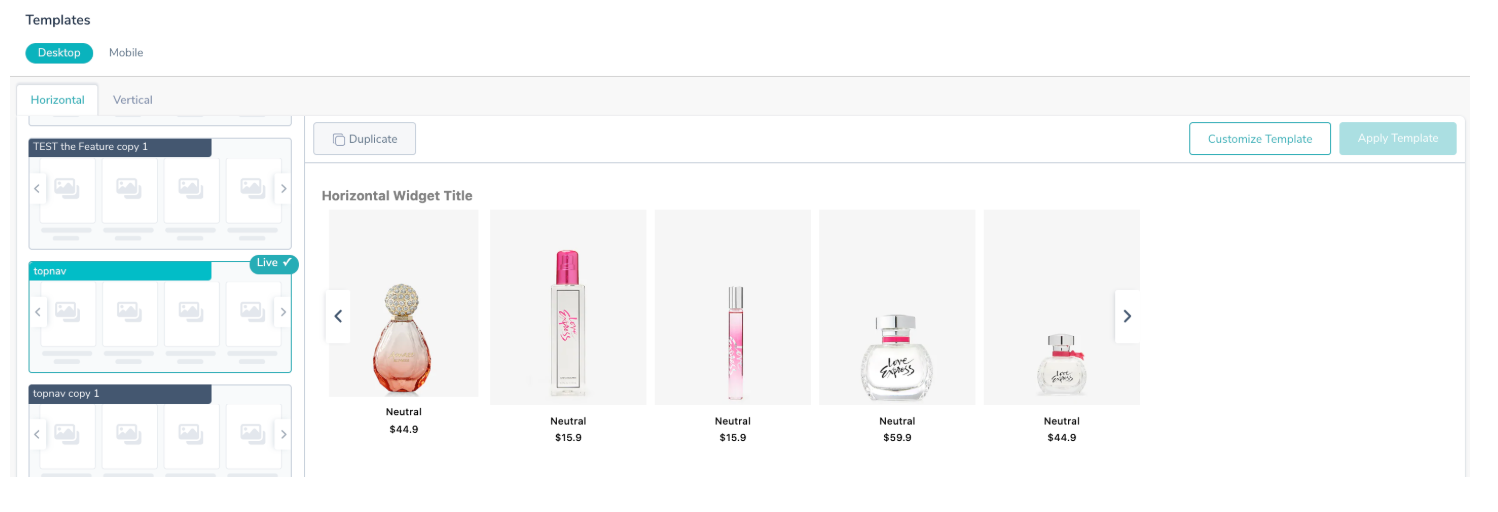
Task: Click the $59.9 Love Express perfume product
Action: [897, 327]
